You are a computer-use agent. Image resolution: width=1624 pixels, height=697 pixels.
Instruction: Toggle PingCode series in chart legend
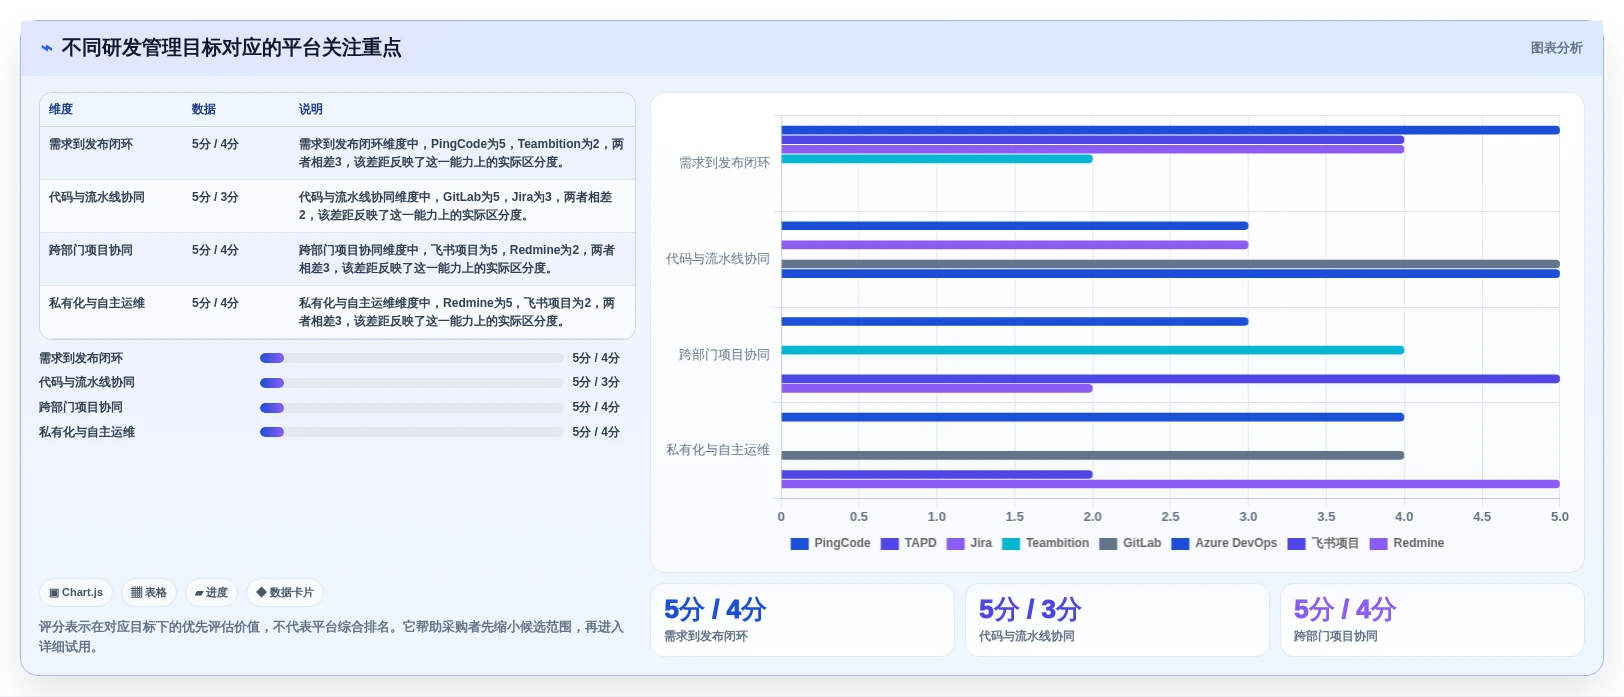tap(830, 543)
